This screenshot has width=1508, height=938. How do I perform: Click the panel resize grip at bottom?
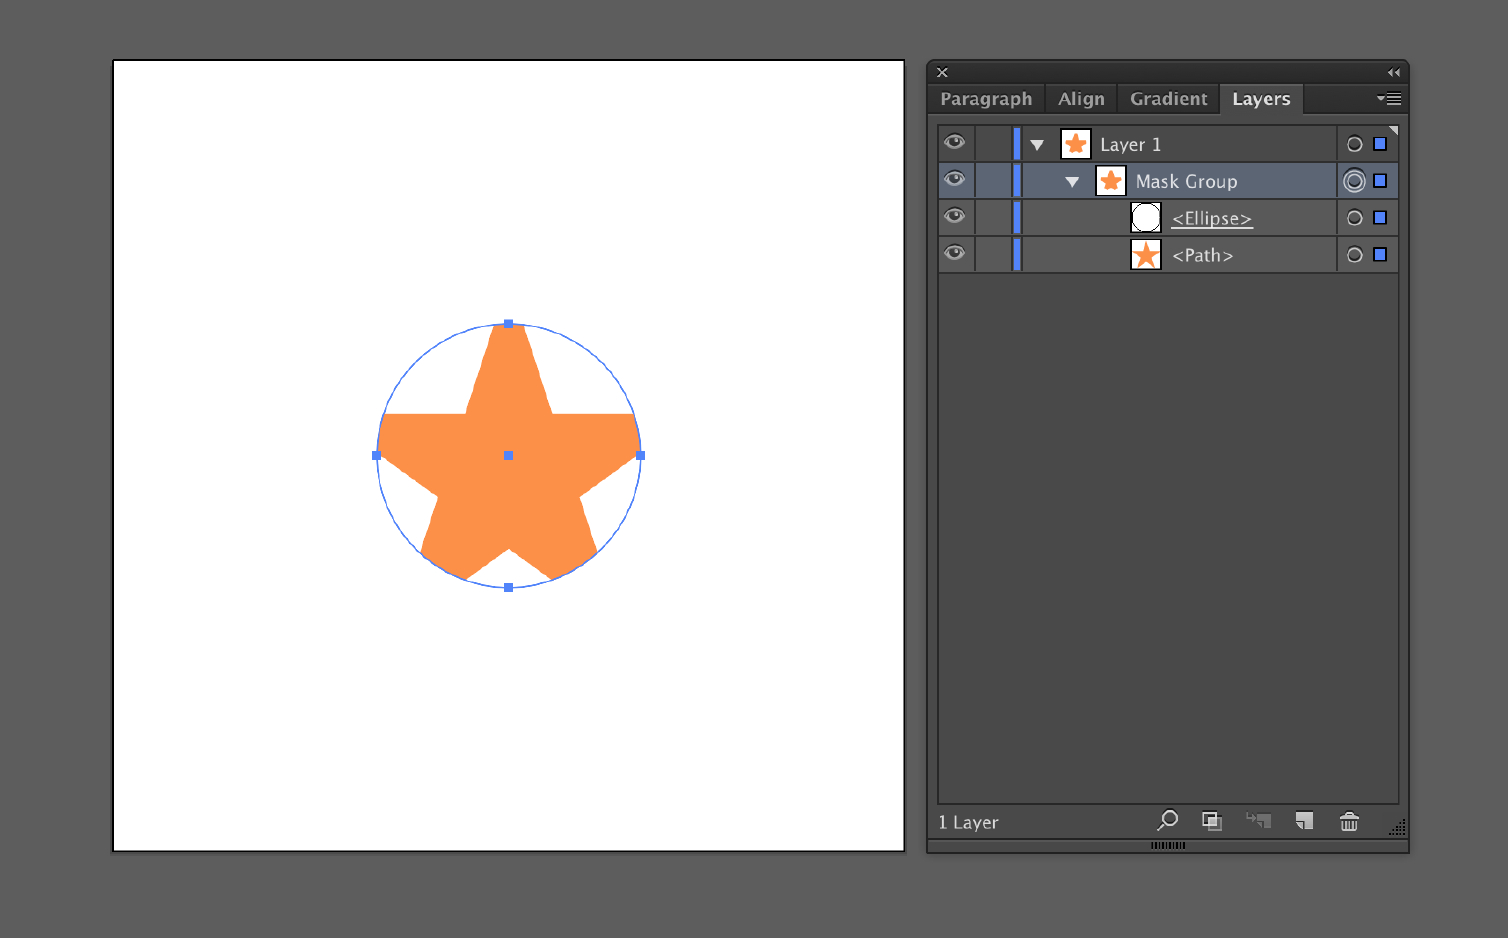[1168, 846]
